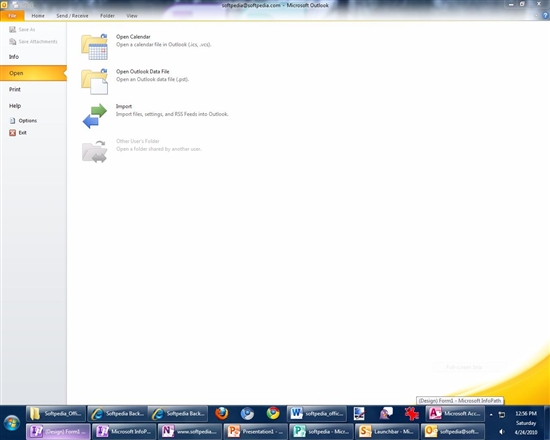Click the Open Calendar folder icon

click(x=94, y=47)
